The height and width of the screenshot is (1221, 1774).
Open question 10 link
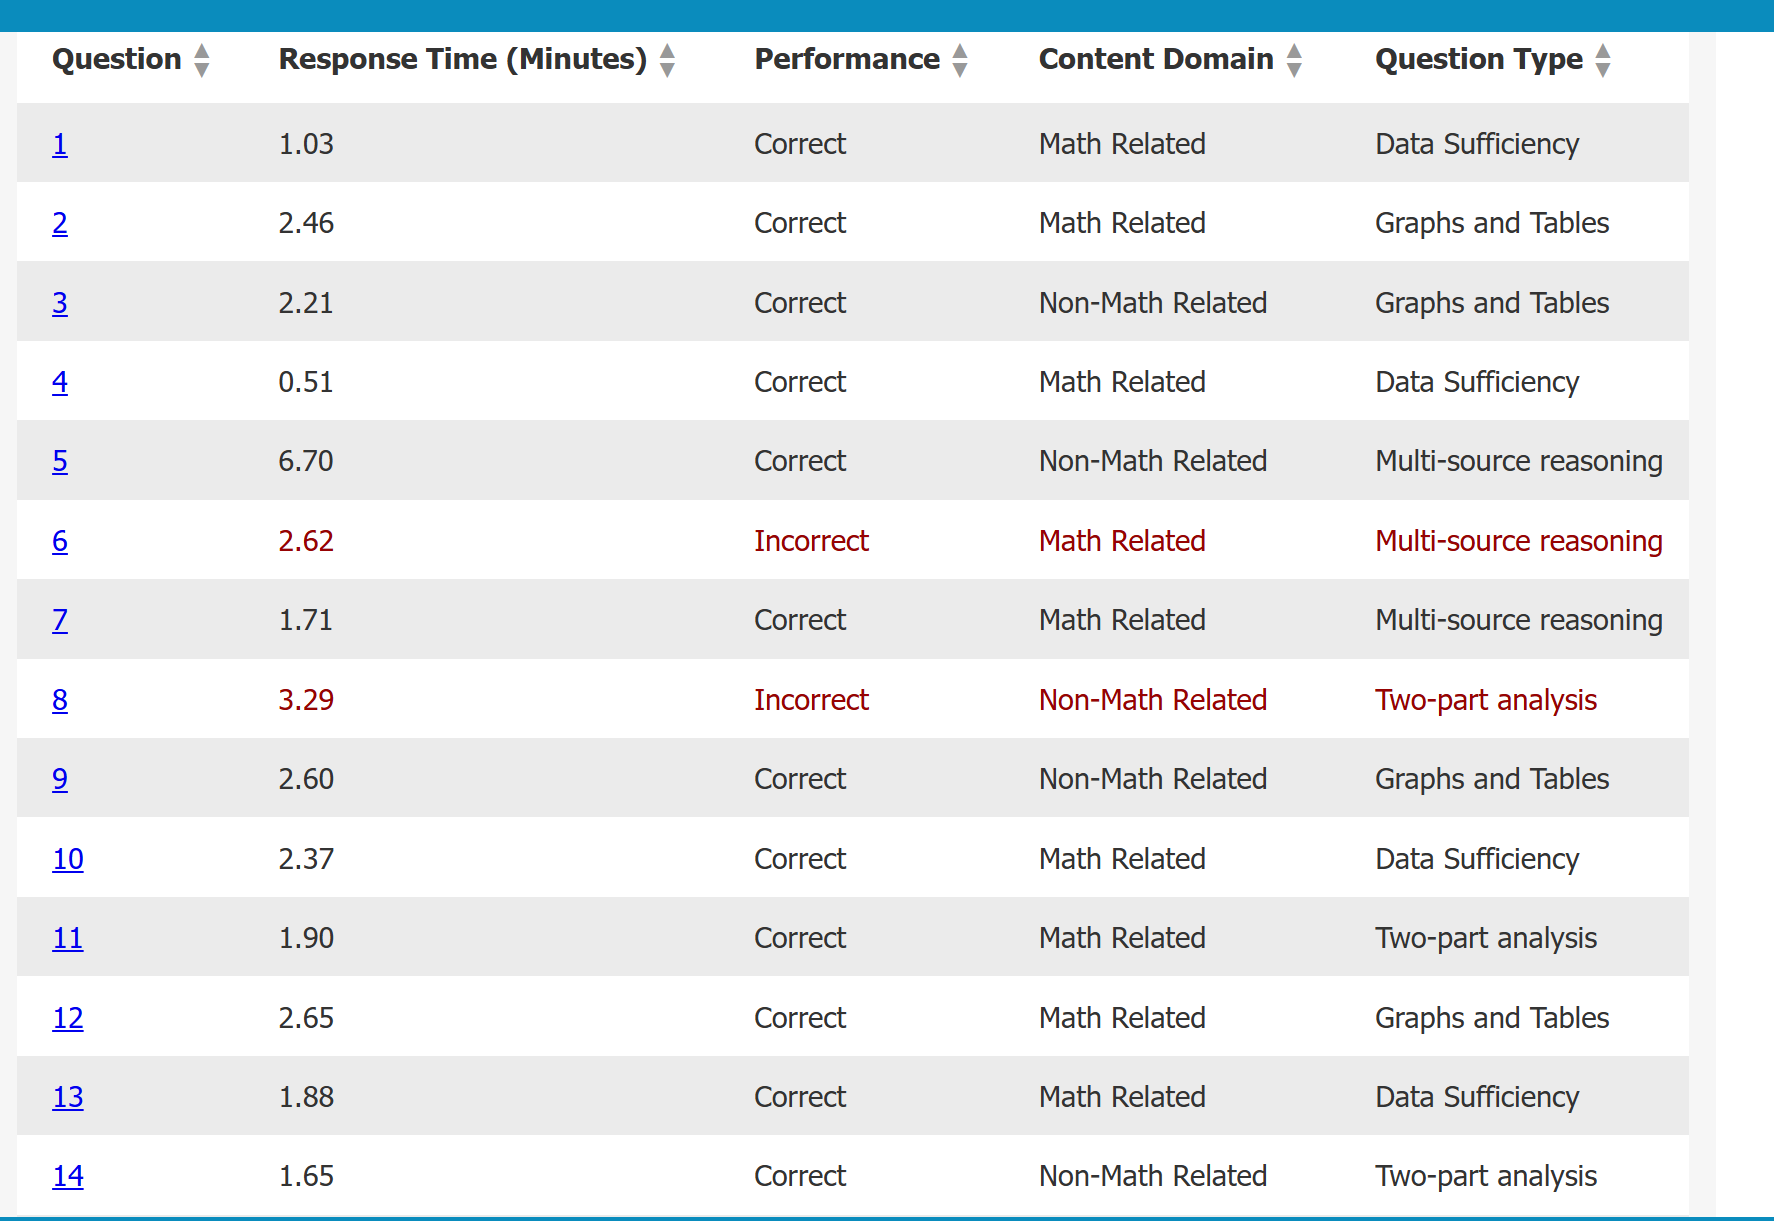(68, 859)
